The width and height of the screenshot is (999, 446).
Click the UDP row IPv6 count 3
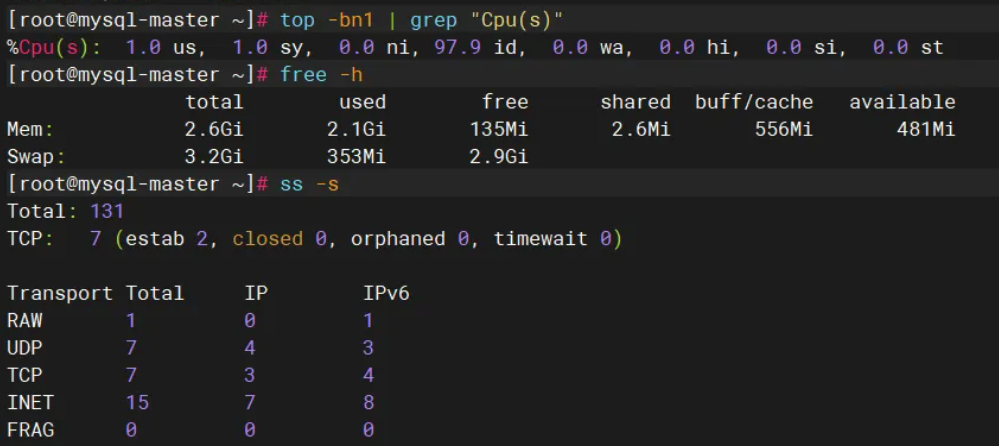pos(368,348)
